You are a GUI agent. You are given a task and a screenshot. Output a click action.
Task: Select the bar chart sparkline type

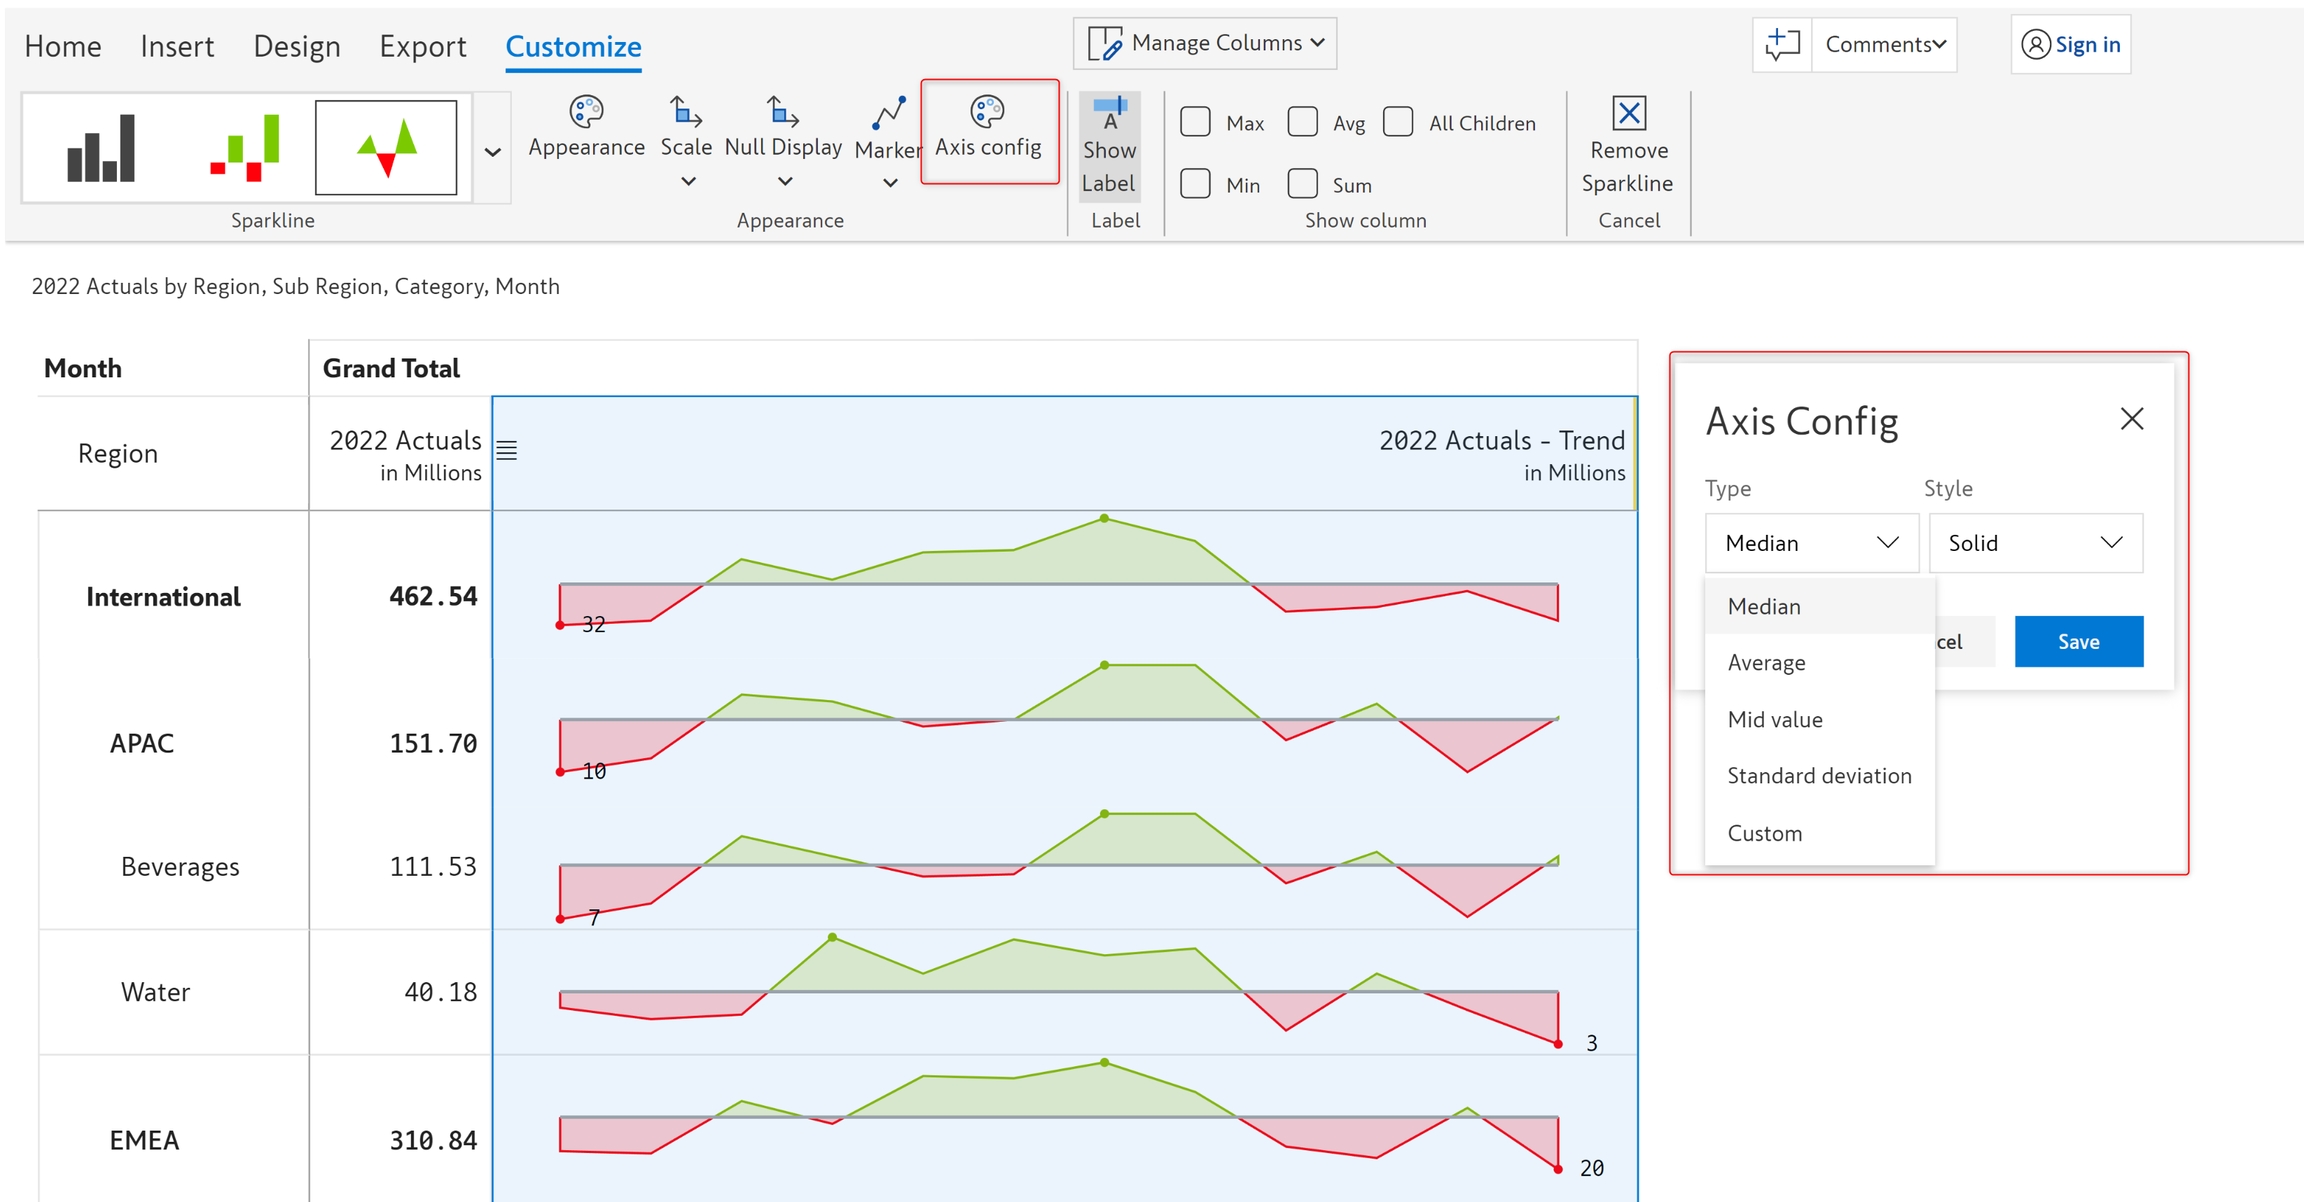coord(100,148)
